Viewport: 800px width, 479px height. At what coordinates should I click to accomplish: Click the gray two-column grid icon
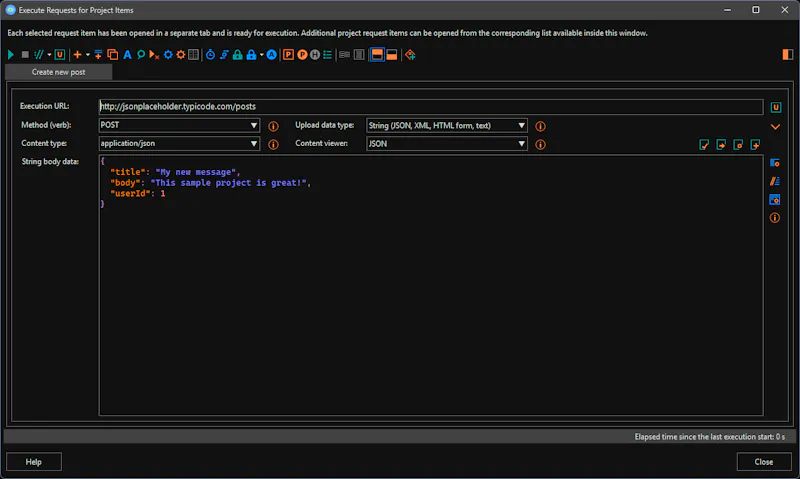pos(193,55)
